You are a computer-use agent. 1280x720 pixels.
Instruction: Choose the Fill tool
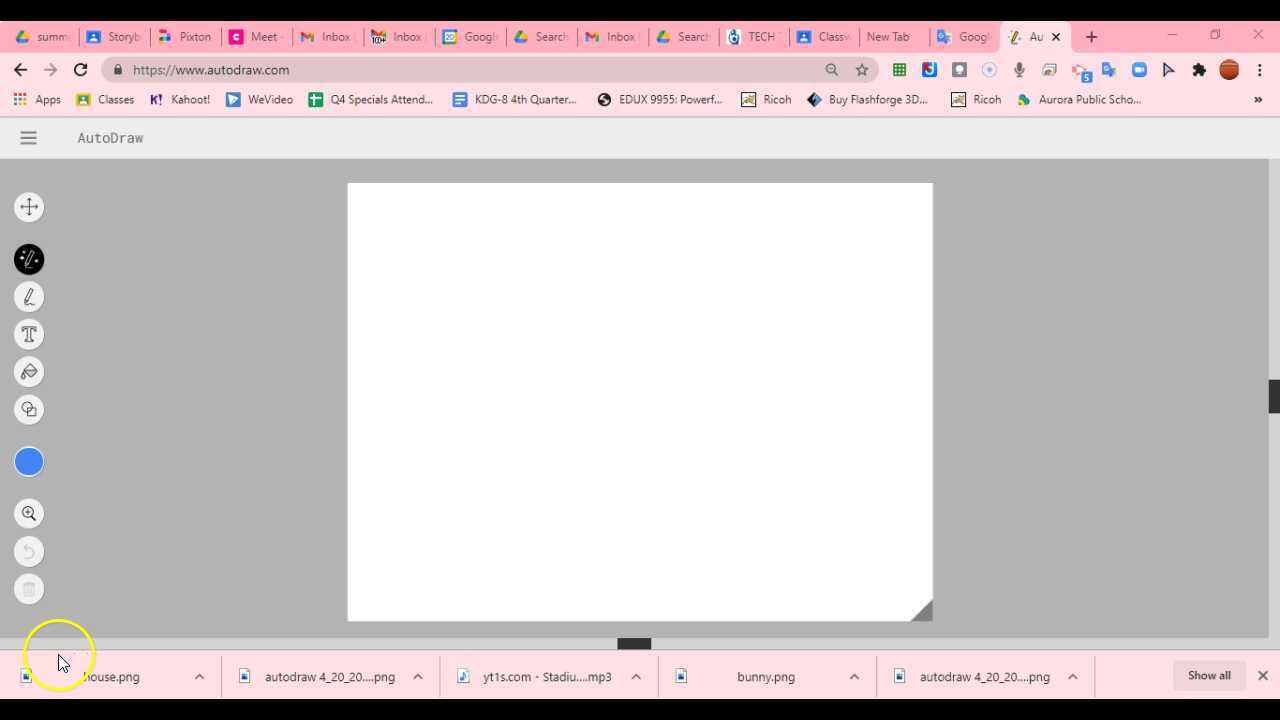click(28, 371)
